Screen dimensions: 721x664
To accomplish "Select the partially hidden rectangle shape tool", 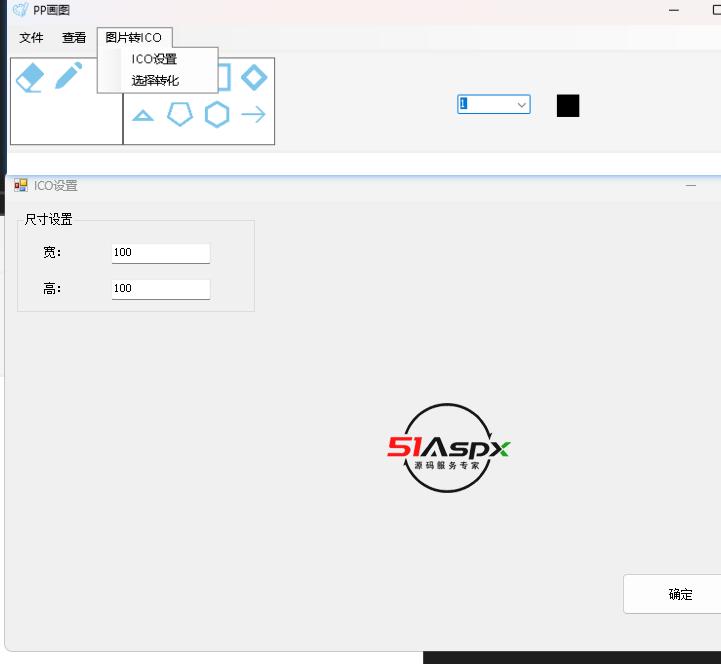I will pyautogui.click(x=224, y=77).
